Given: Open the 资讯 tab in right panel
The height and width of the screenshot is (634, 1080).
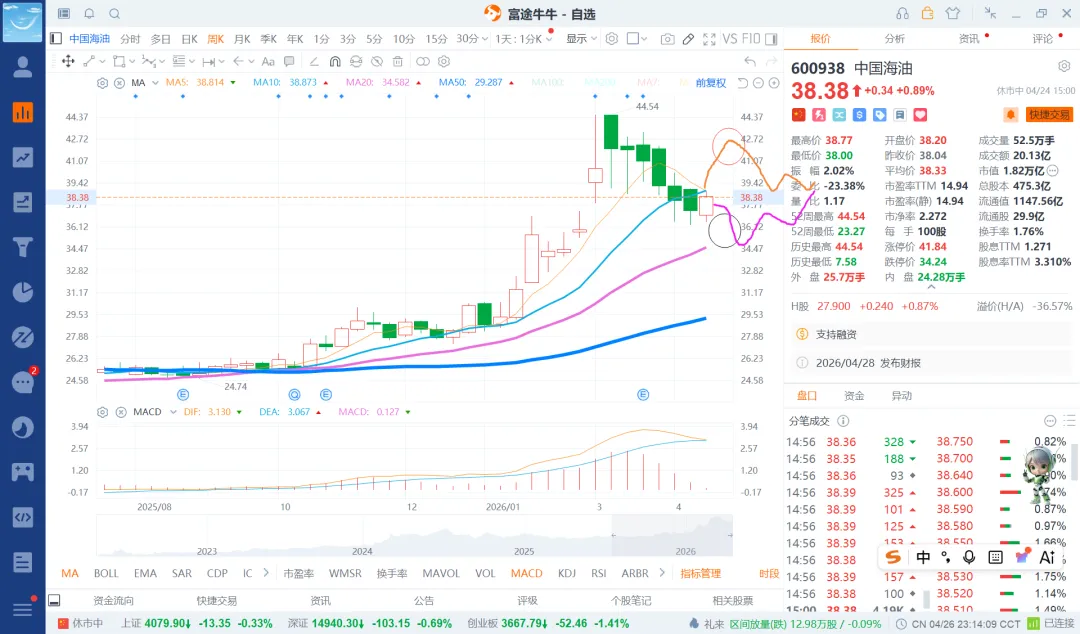Looking at the screenshot, I should pos(969,39).
